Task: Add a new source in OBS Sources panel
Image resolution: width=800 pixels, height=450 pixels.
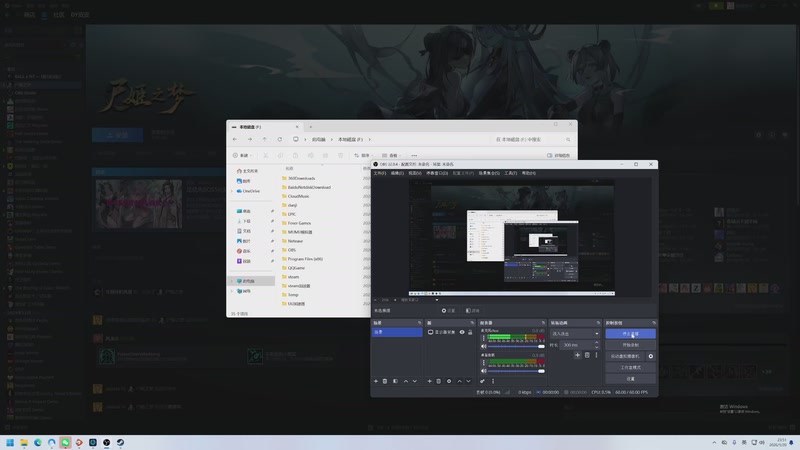Action: click(430, 381)
